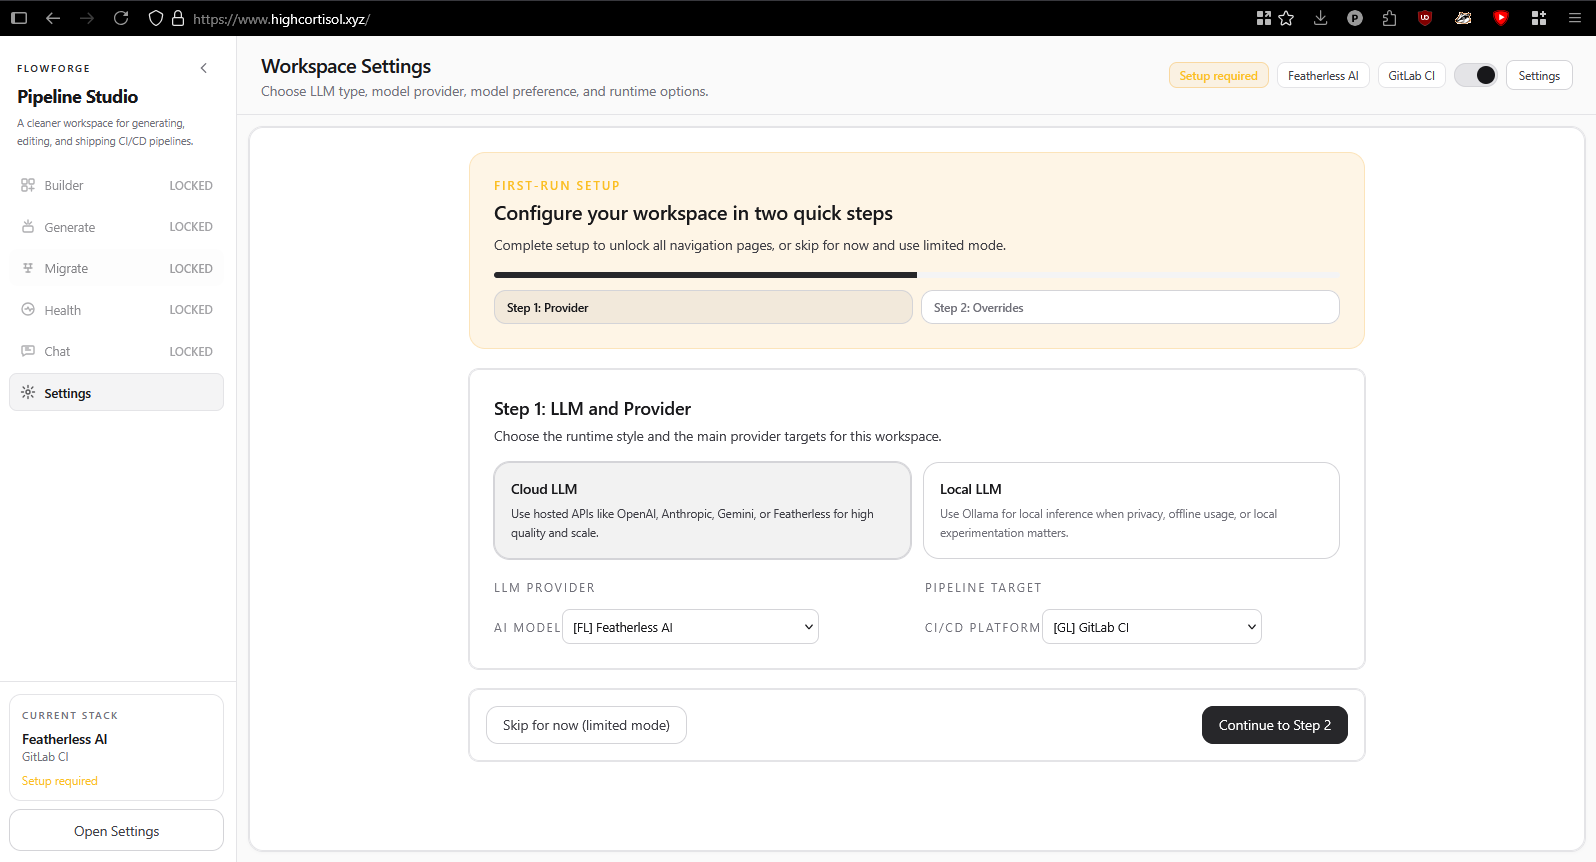Viewport: 1596px width, 862px height.
Task: Select the Local LLM option card
Action: [x=1131, y=510]
